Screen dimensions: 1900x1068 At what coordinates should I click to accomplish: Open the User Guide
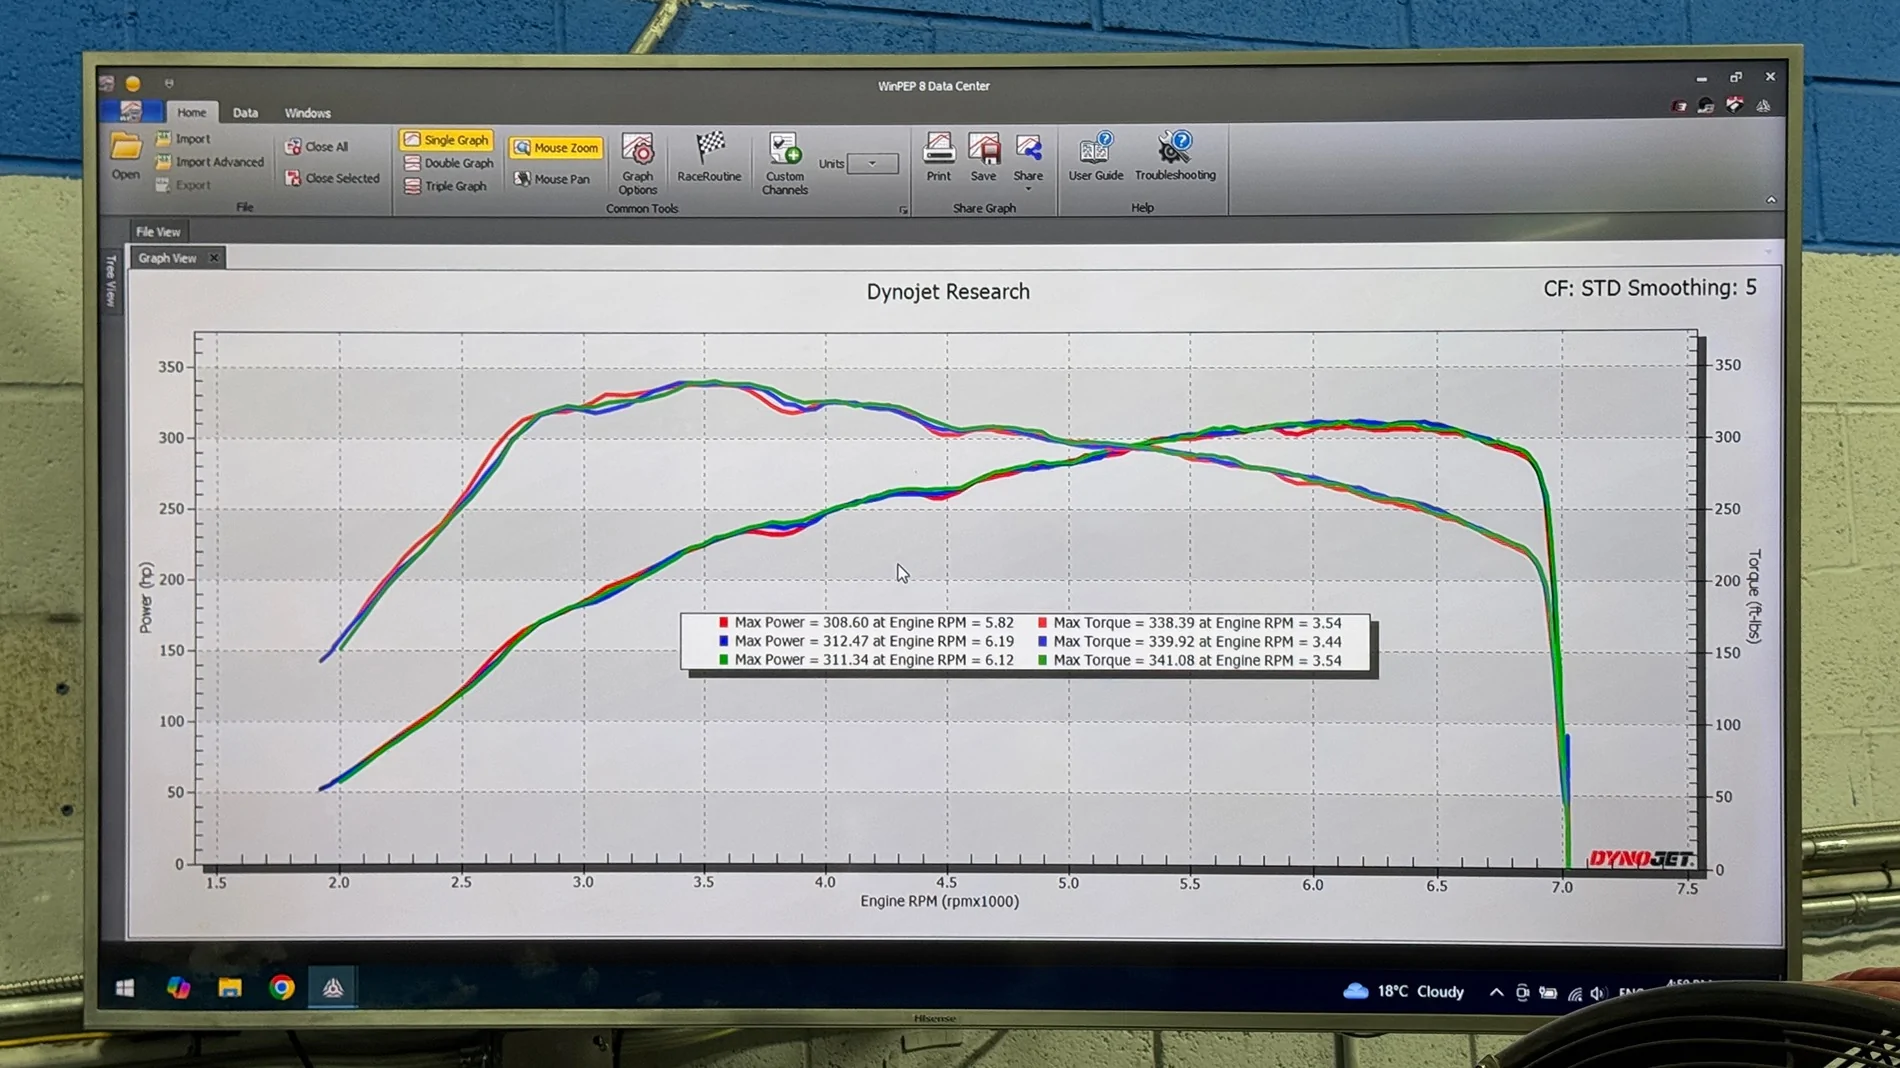(x=1095, y=157)
